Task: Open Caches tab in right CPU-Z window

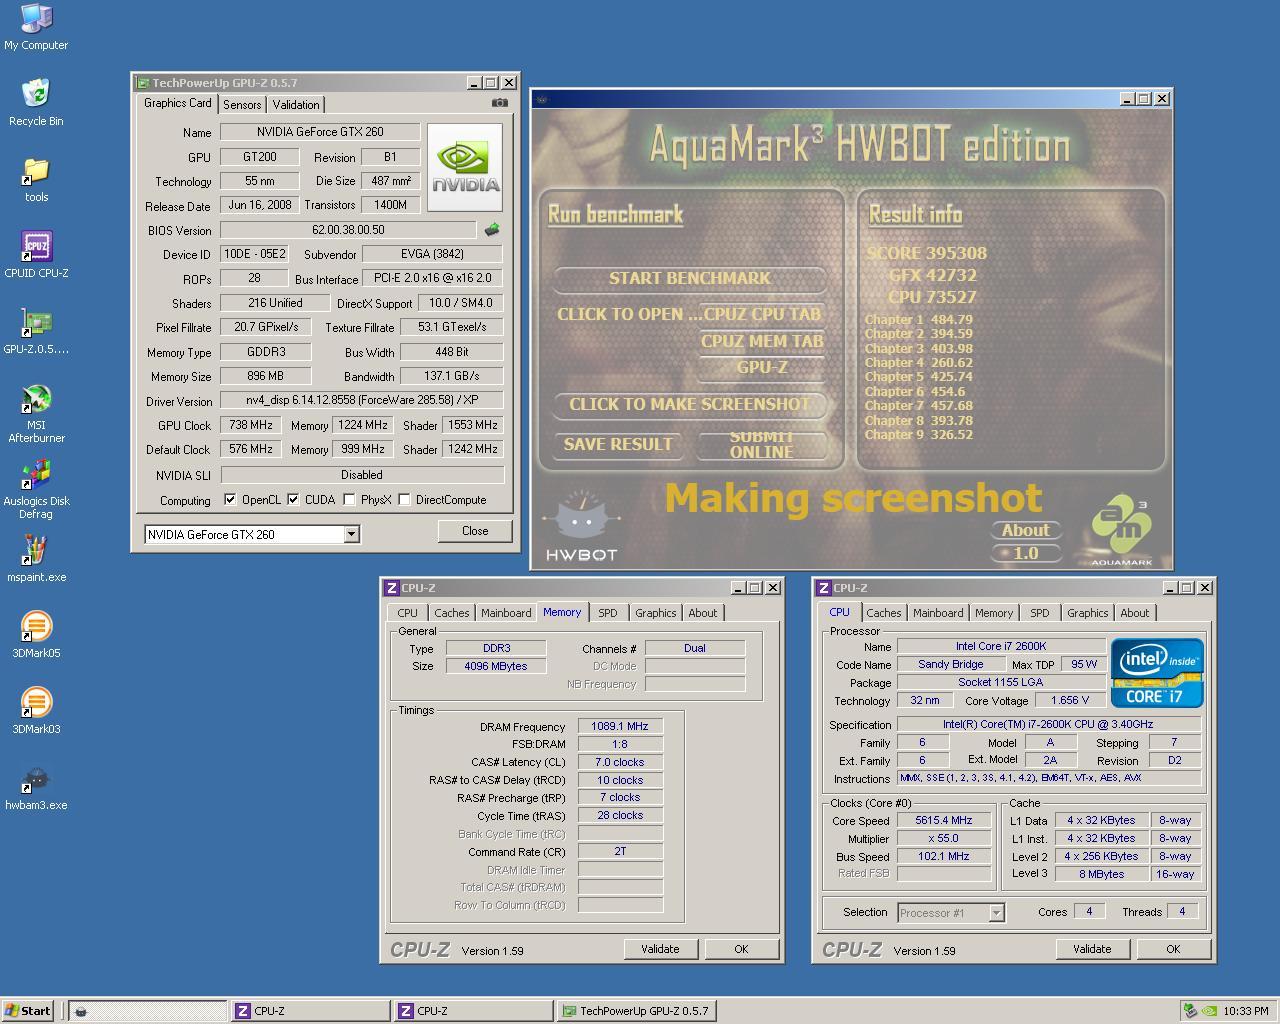Action: tap(883, 613)
